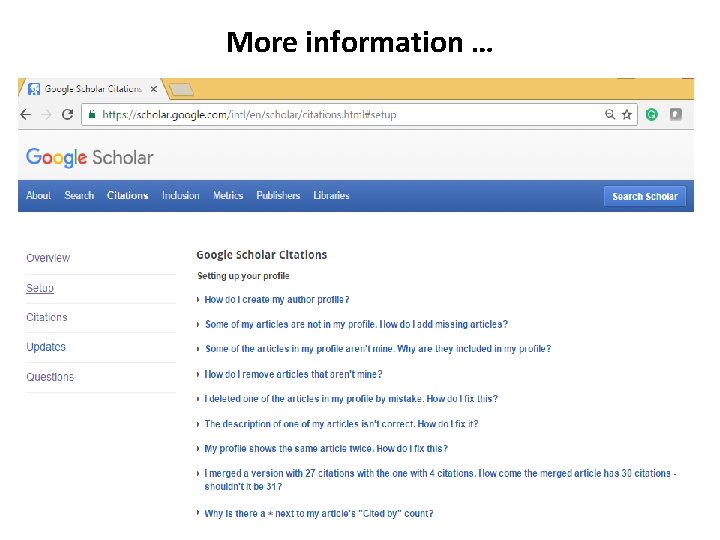Expand arrow beside 'I merged a version with 27 citations'

(x=198, y=473)
